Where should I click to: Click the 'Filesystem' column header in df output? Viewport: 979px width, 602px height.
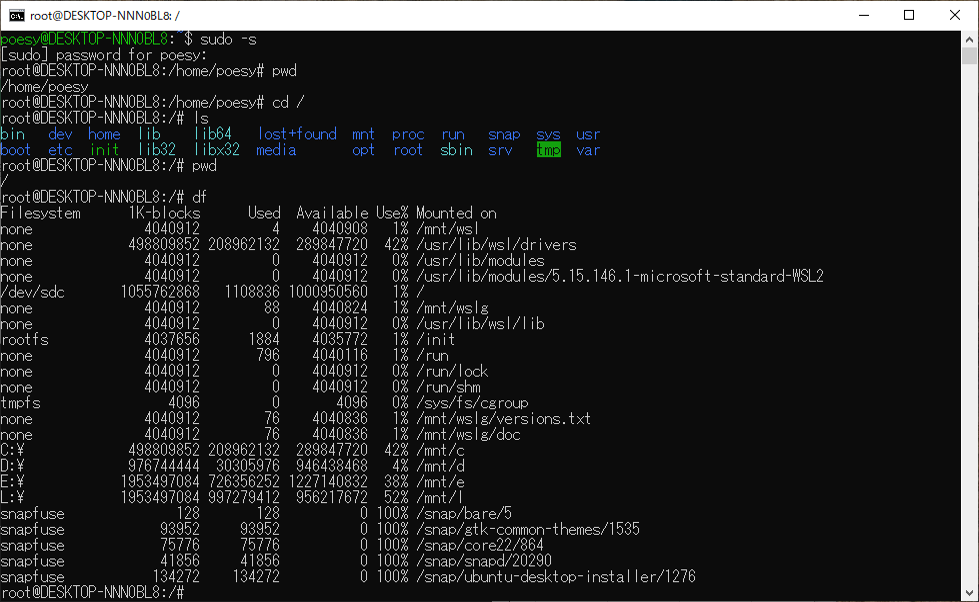[x=40, y=213]
